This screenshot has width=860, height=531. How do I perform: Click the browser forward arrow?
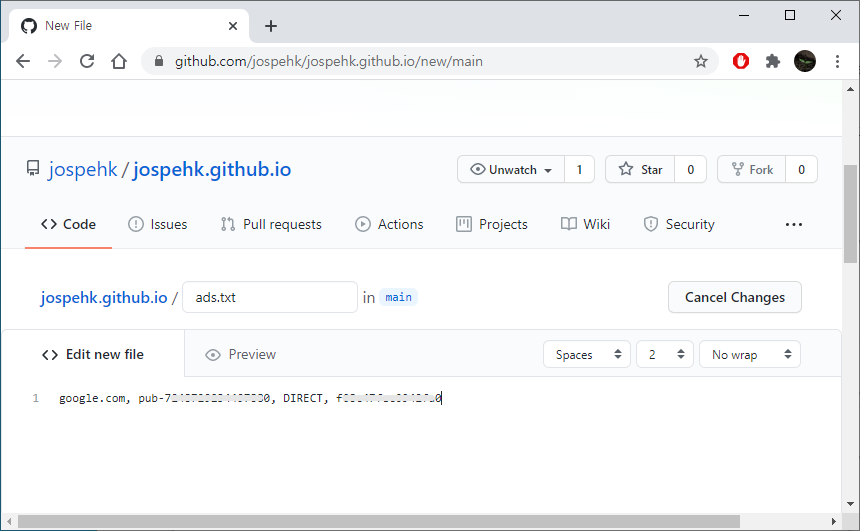pyautogui.click(x=55, y=61)
